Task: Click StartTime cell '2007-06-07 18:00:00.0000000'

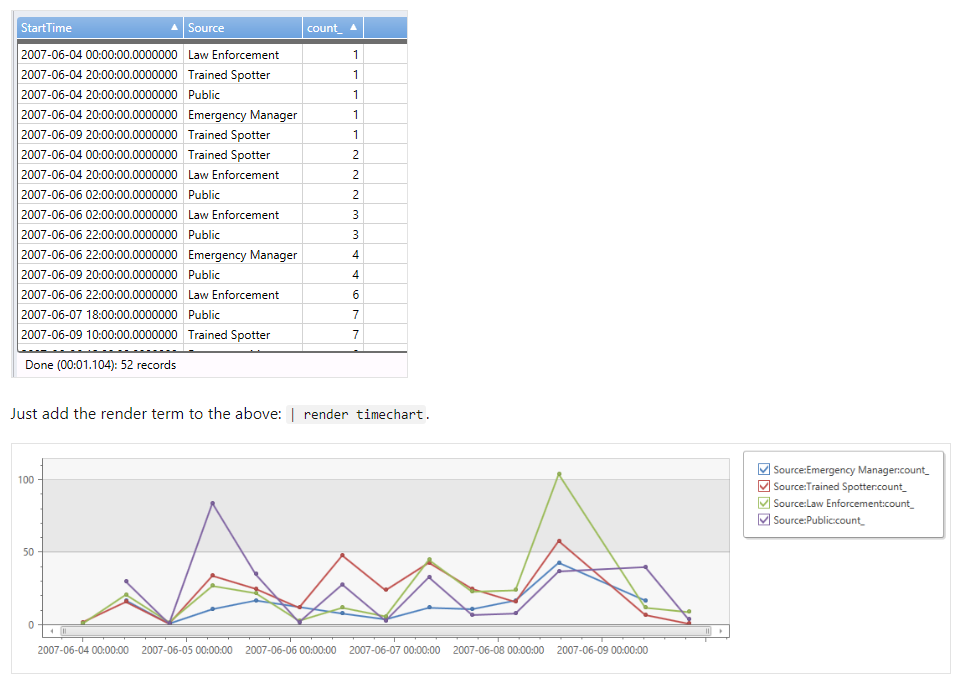Action: (x=100, y=315)
